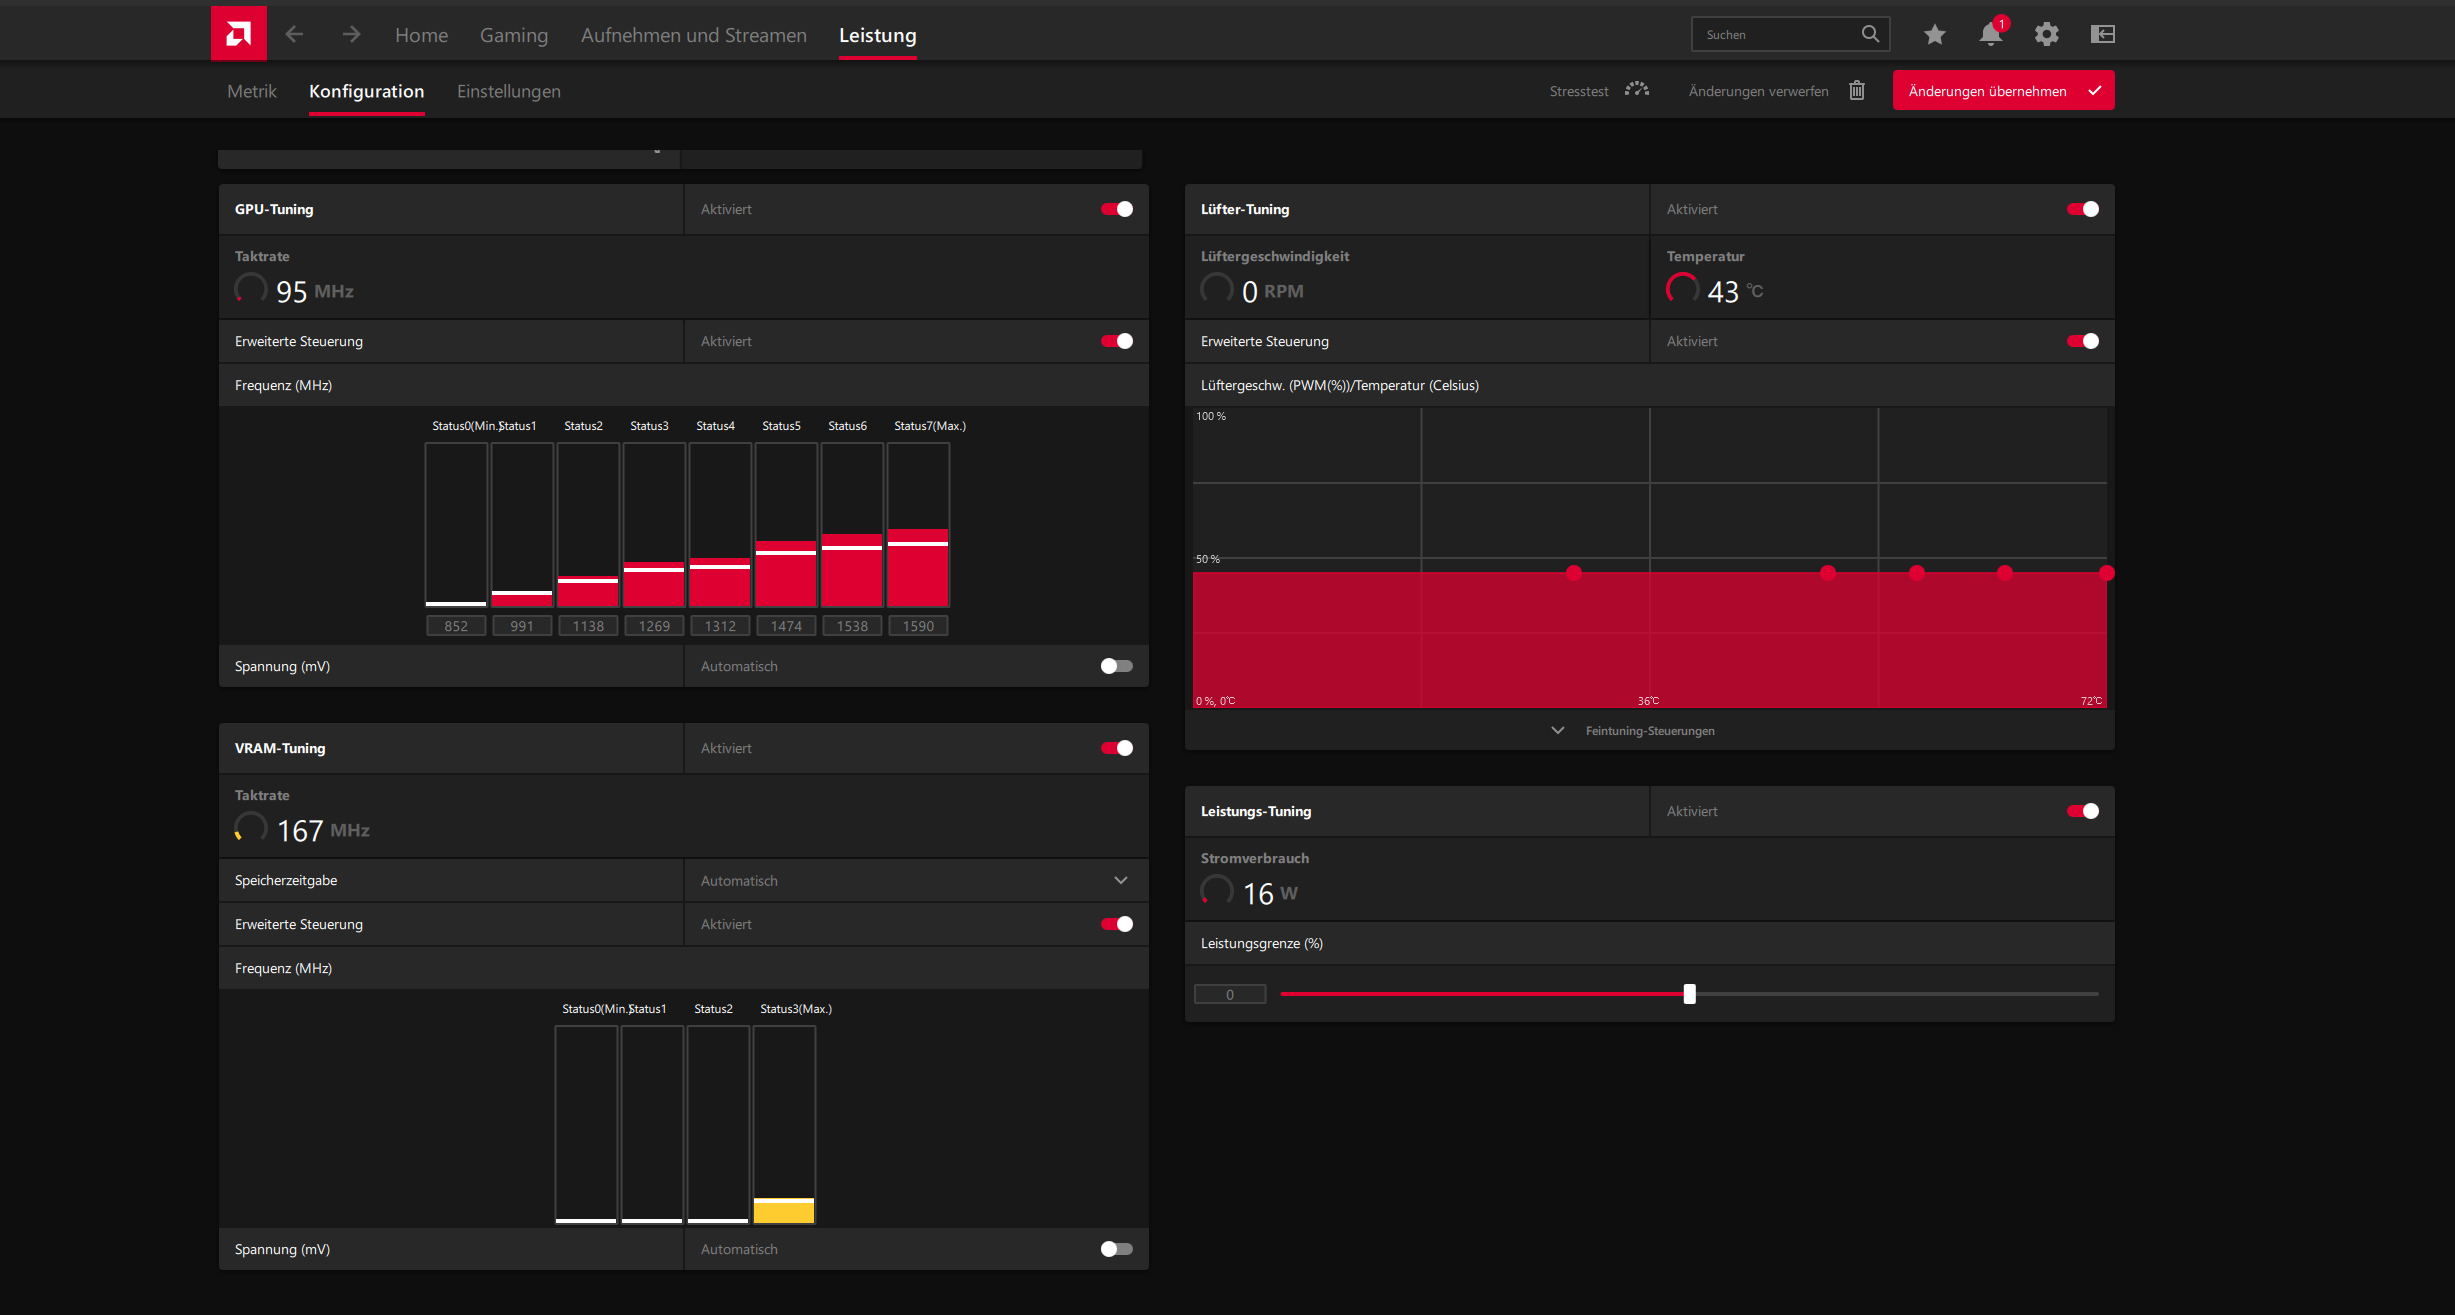Click the search magnifier icon

pyautogui.click(x=1870, y=34)
